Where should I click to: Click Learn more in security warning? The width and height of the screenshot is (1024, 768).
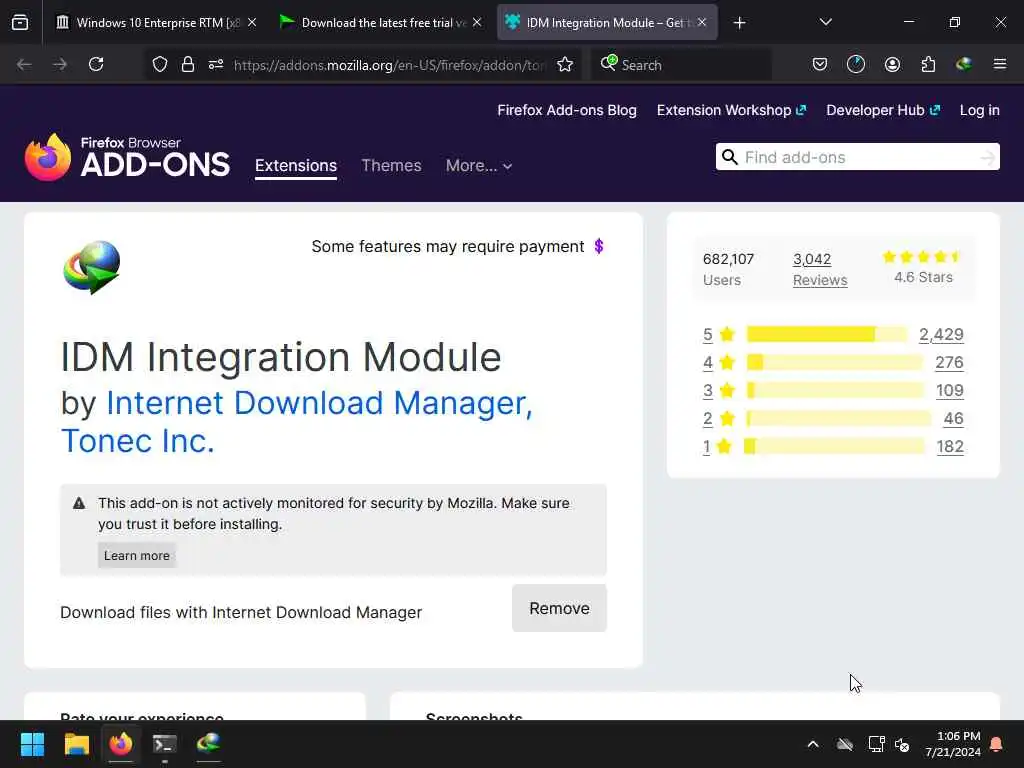(x=136, y=555)
